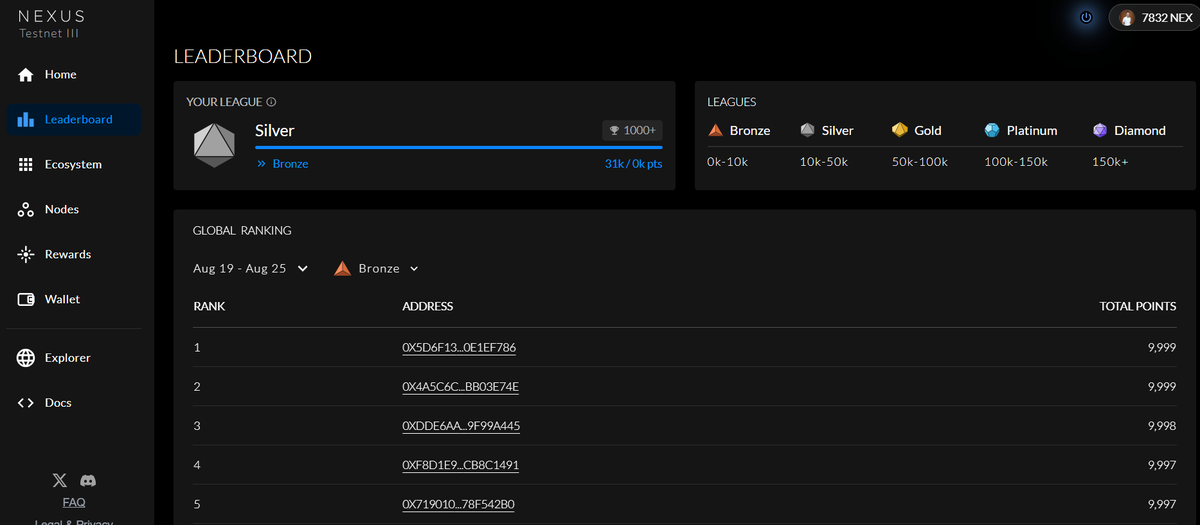
Task: Click the 7832 NEX balance button
Action: point(1153,18)
